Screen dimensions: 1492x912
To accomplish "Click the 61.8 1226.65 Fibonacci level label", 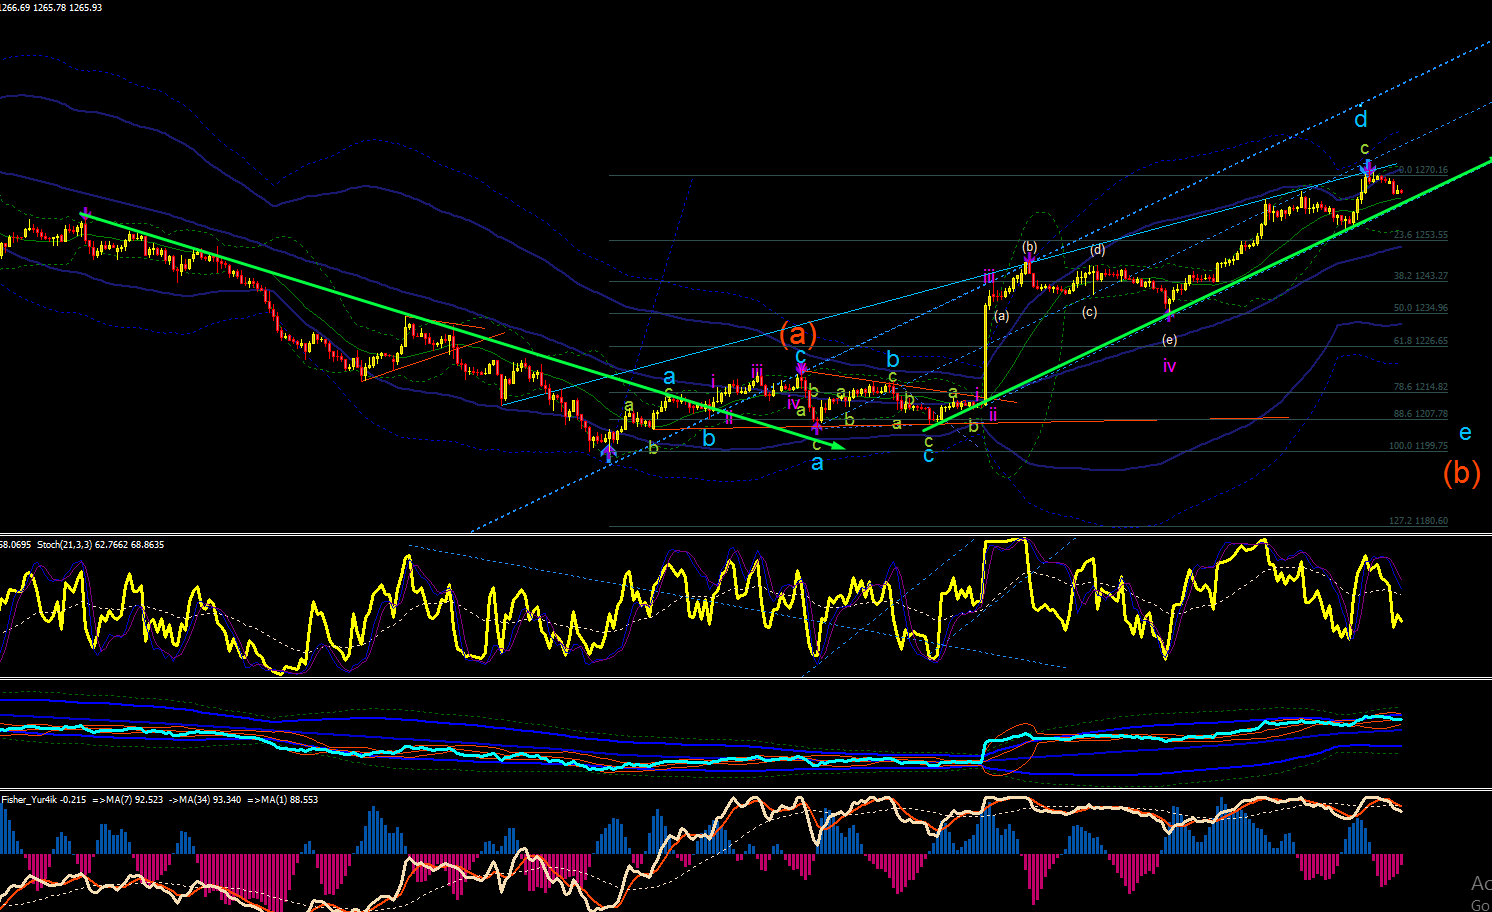I will [x=1421, y=341].
